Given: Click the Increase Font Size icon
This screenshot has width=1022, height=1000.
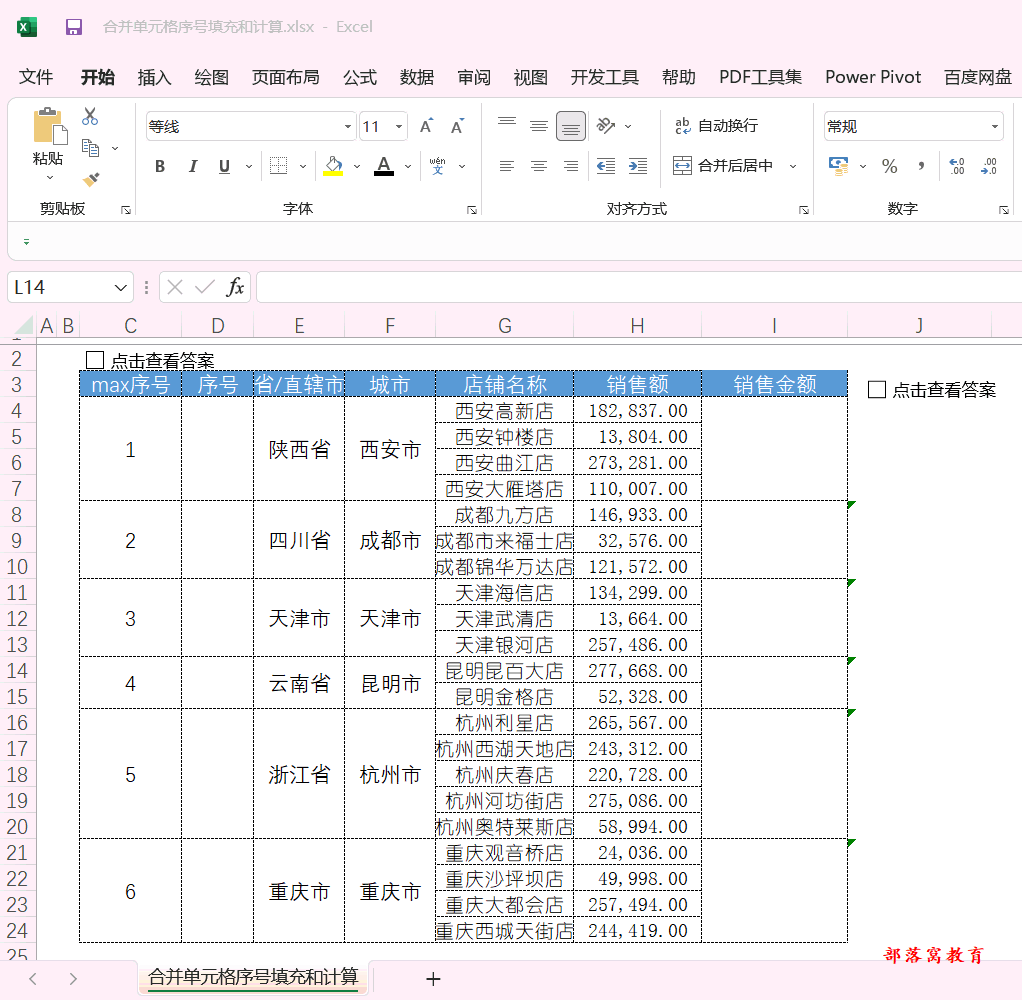Looking at the screenshot, I should click(x=426, y=126).
